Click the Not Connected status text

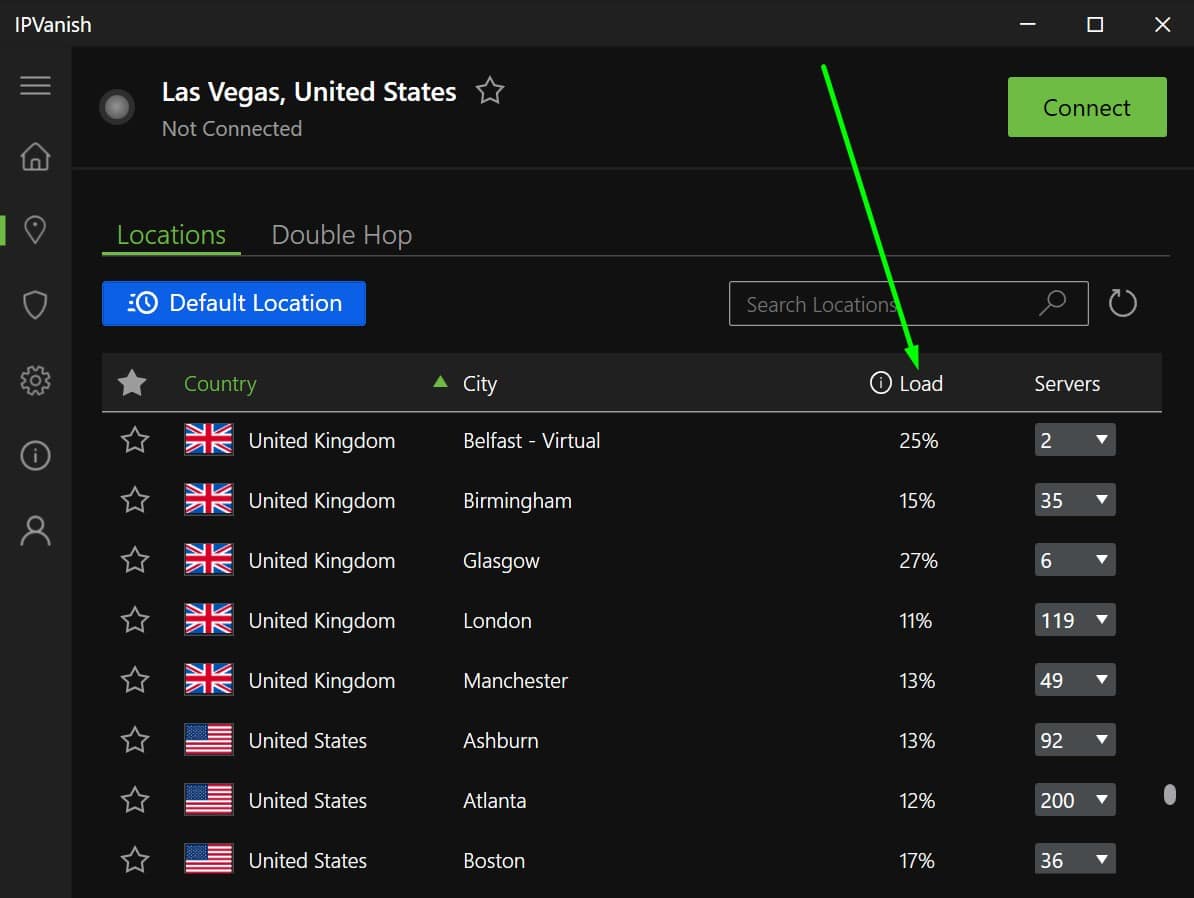point(231,129)
